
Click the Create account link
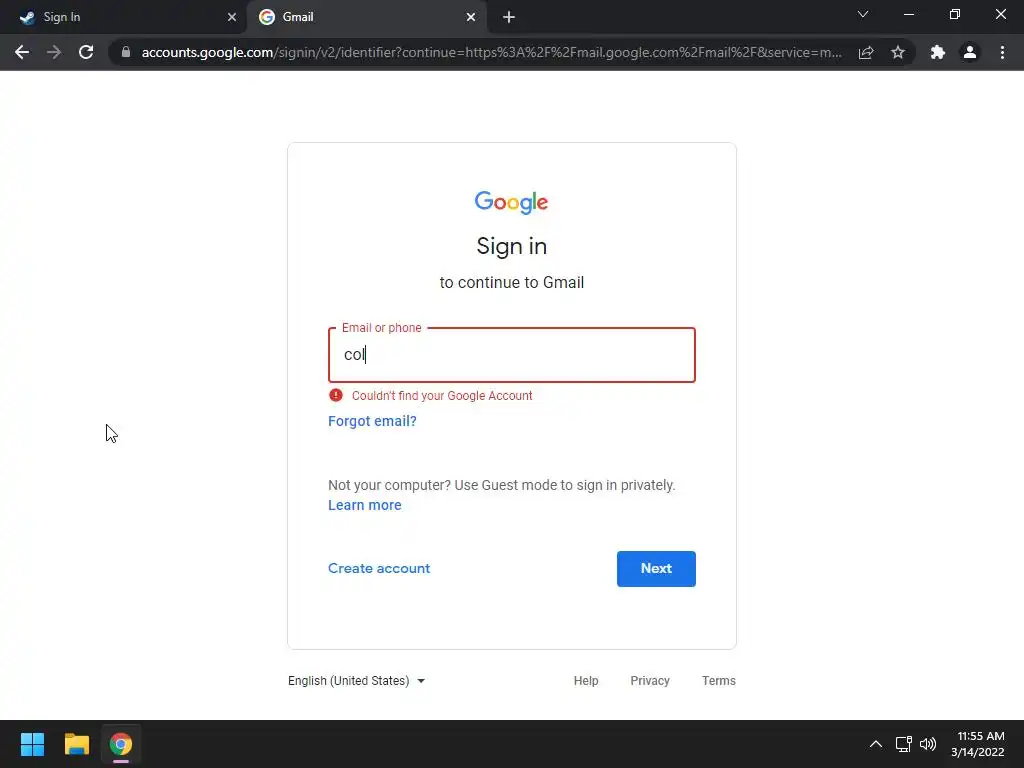379,568
